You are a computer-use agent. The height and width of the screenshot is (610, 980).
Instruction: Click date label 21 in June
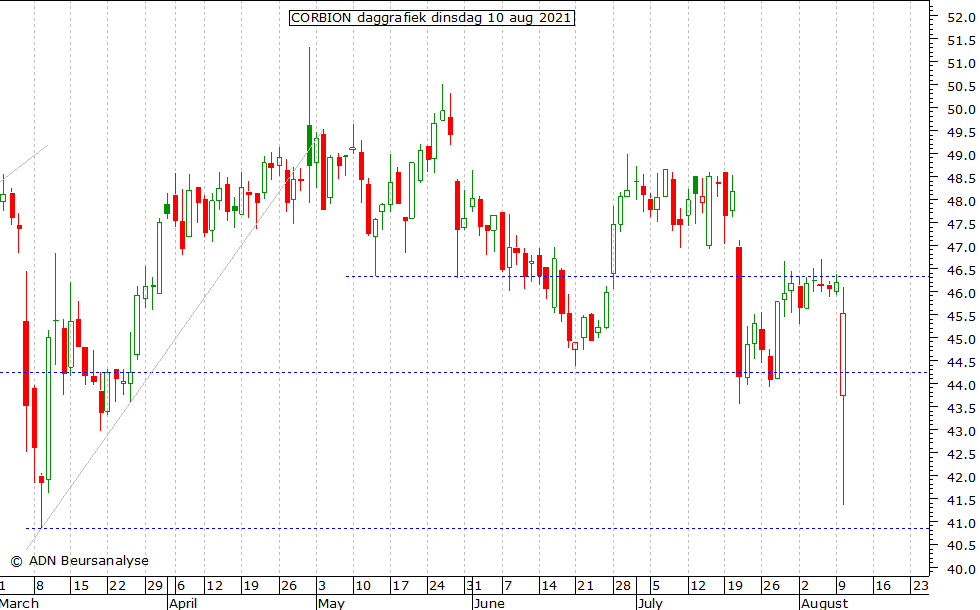coord(585,586)
